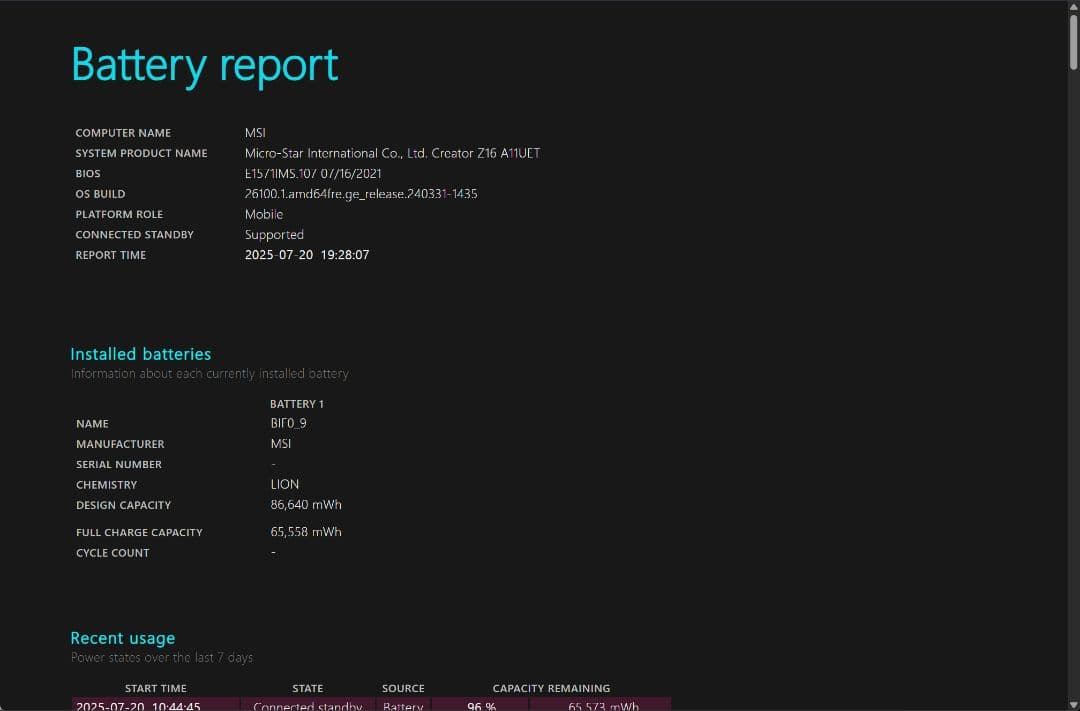1080x711 pixels.
Task: Select the COMPUTER NAME label
Action: pos(123,133)
